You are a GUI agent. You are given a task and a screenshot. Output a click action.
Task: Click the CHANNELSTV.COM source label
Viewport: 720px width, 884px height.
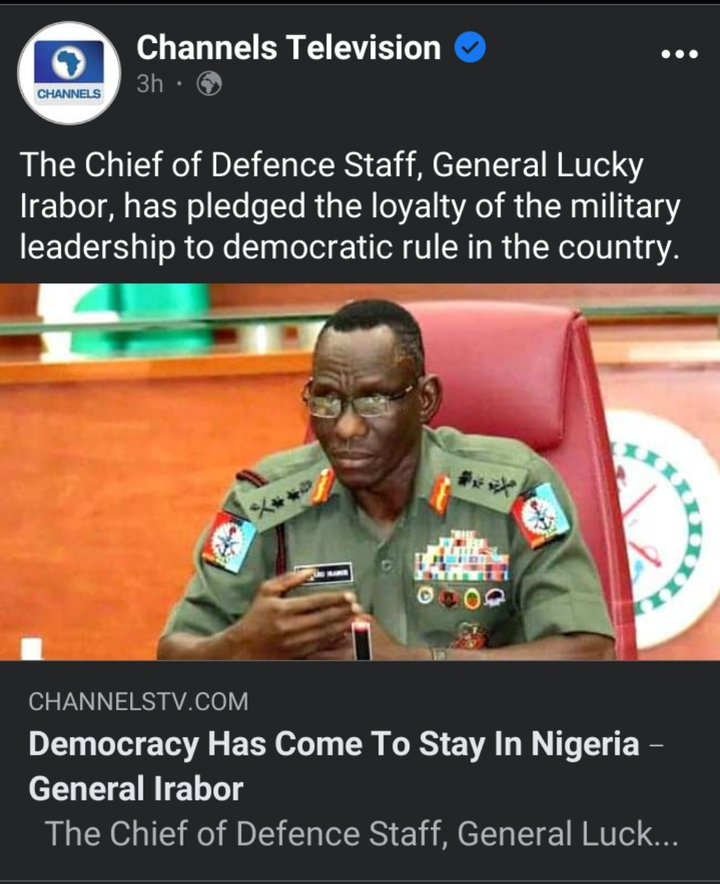138,702
